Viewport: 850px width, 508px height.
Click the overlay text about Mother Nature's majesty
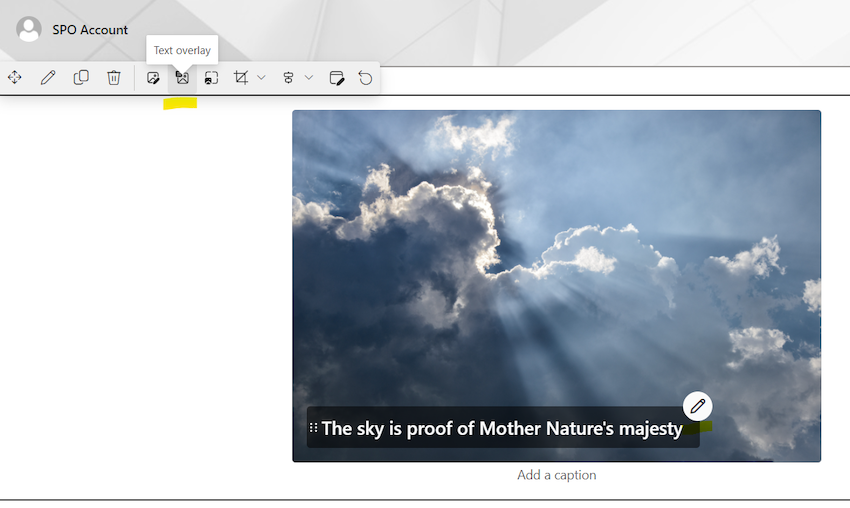coord(502,428)
